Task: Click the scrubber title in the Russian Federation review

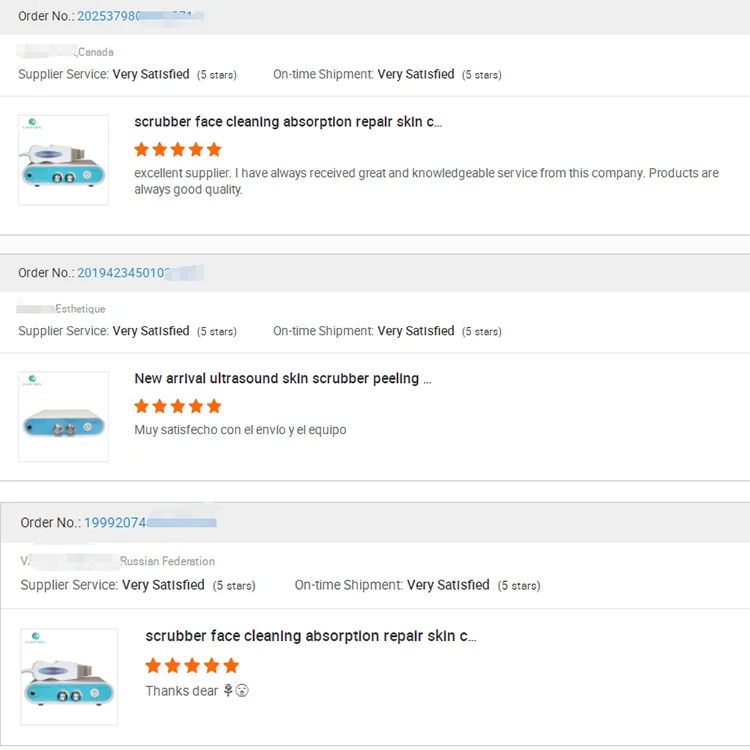Action: [x=311, y=636]
